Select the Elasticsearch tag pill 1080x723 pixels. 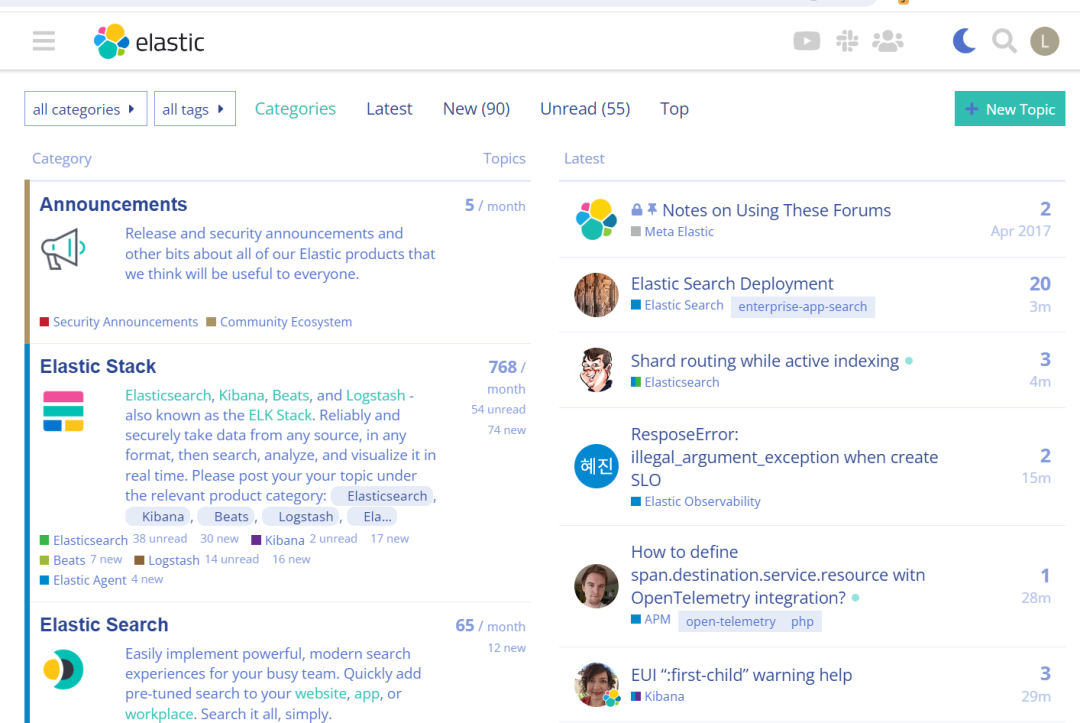(383, 496)
